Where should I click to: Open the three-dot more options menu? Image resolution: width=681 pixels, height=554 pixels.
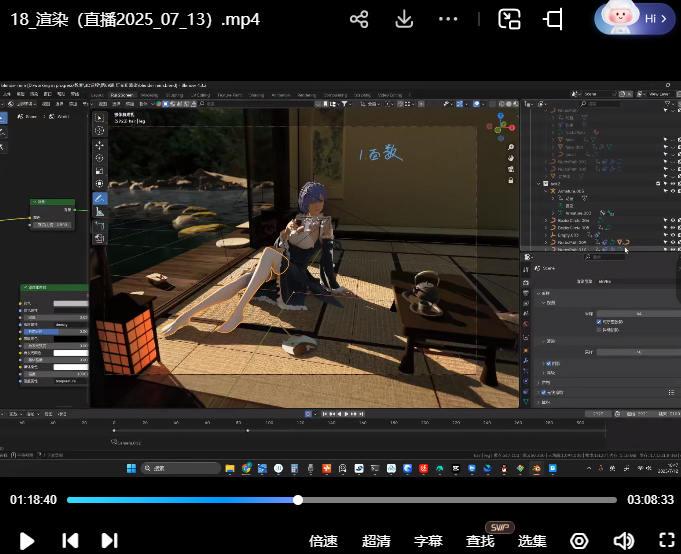[x=448, y=19]
